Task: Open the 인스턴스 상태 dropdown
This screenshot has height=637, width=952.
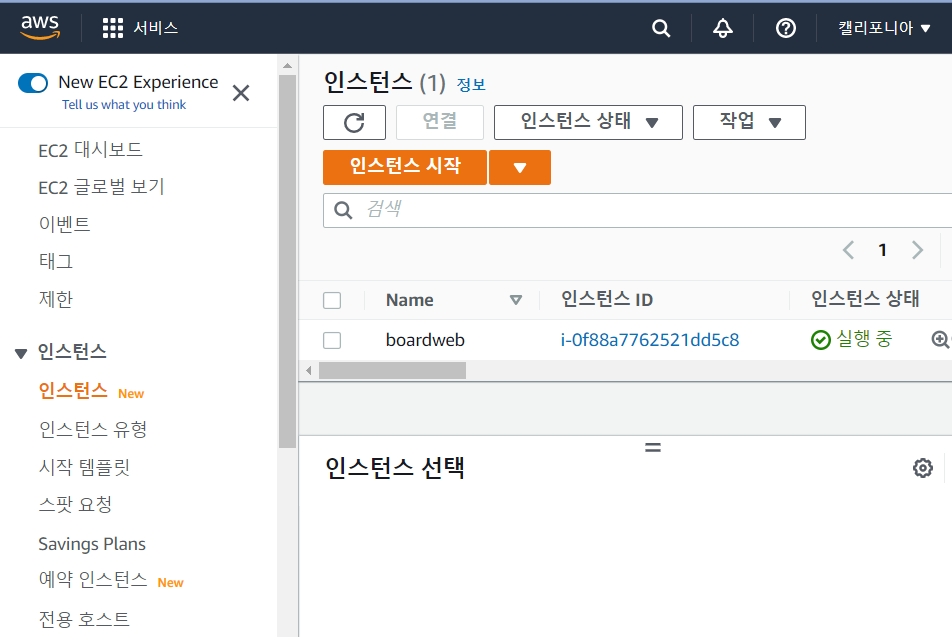Action: [x=588, y=122]
